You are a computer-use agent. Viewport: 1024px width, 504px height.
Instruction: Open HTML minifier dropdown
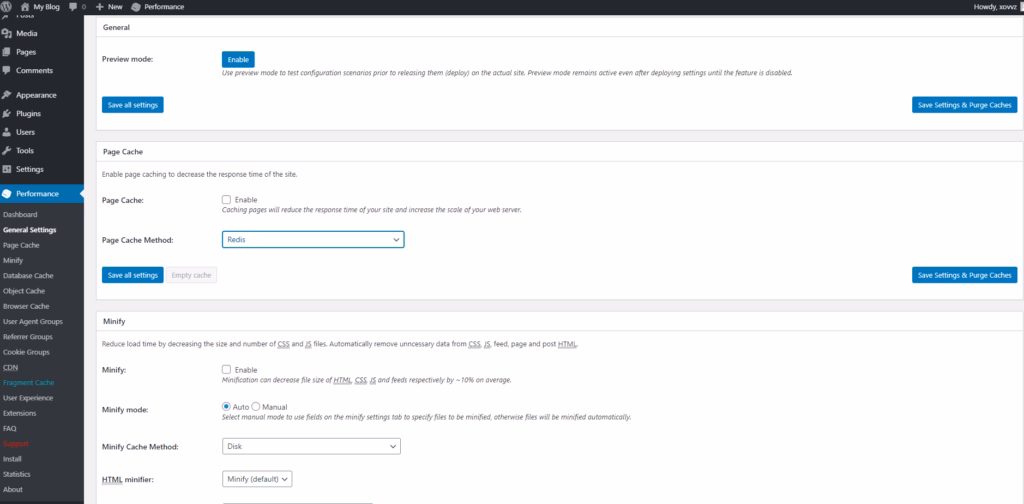(x=257, y=479)
